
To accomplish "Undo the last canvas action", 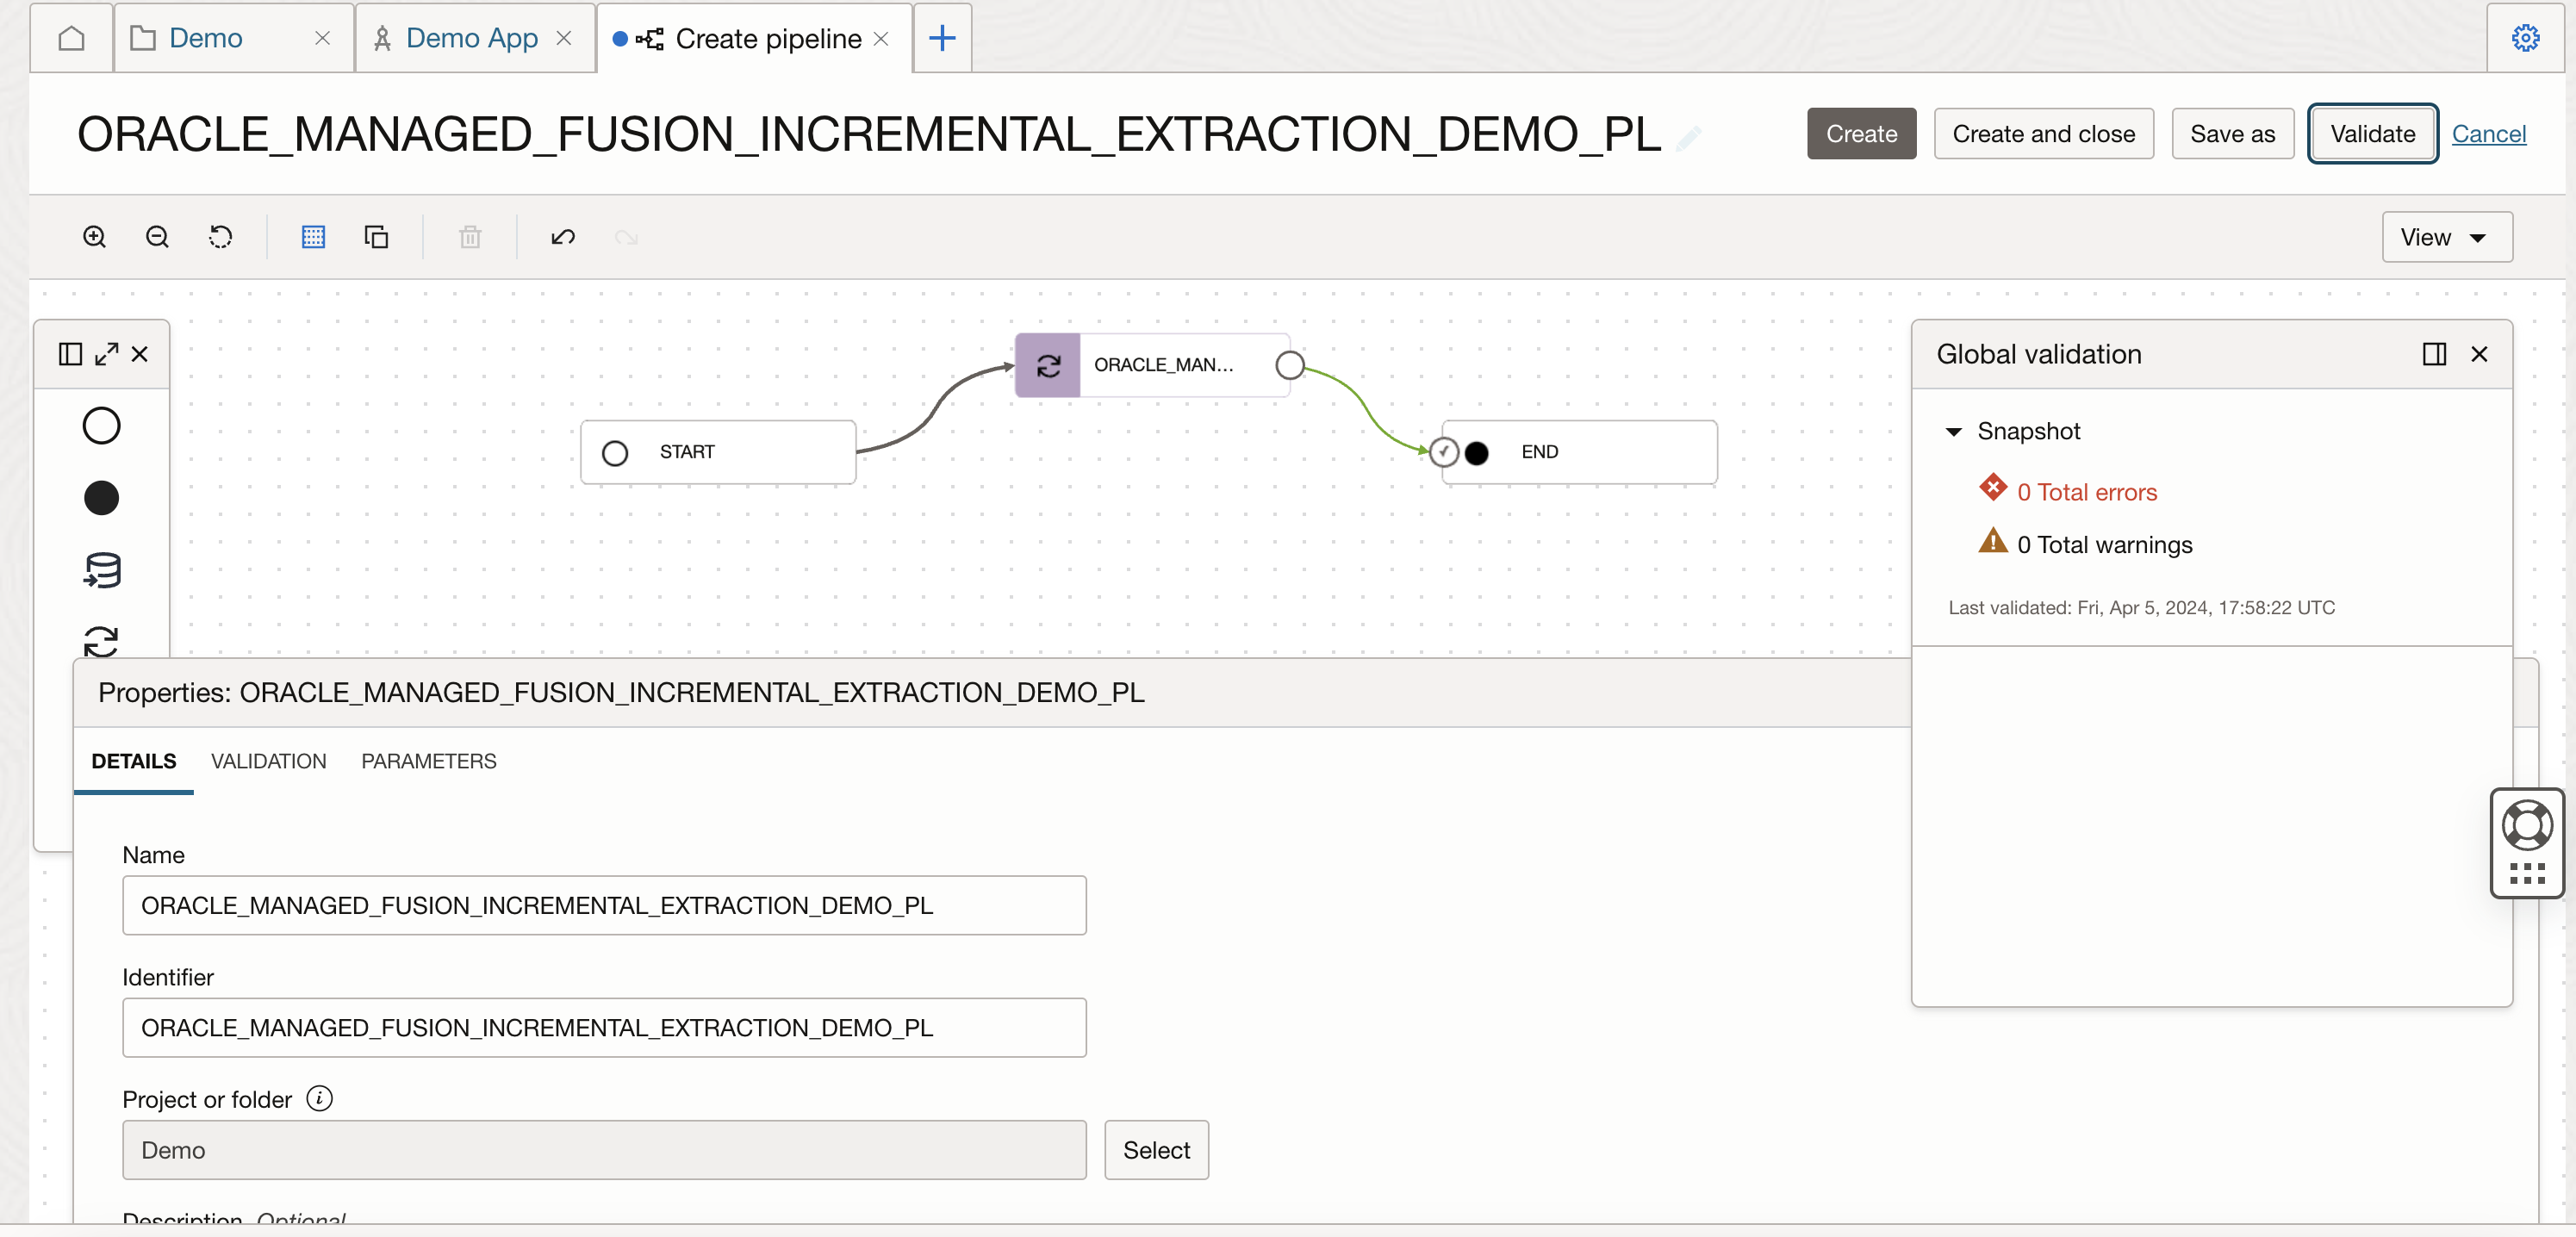I will [563, 237].
